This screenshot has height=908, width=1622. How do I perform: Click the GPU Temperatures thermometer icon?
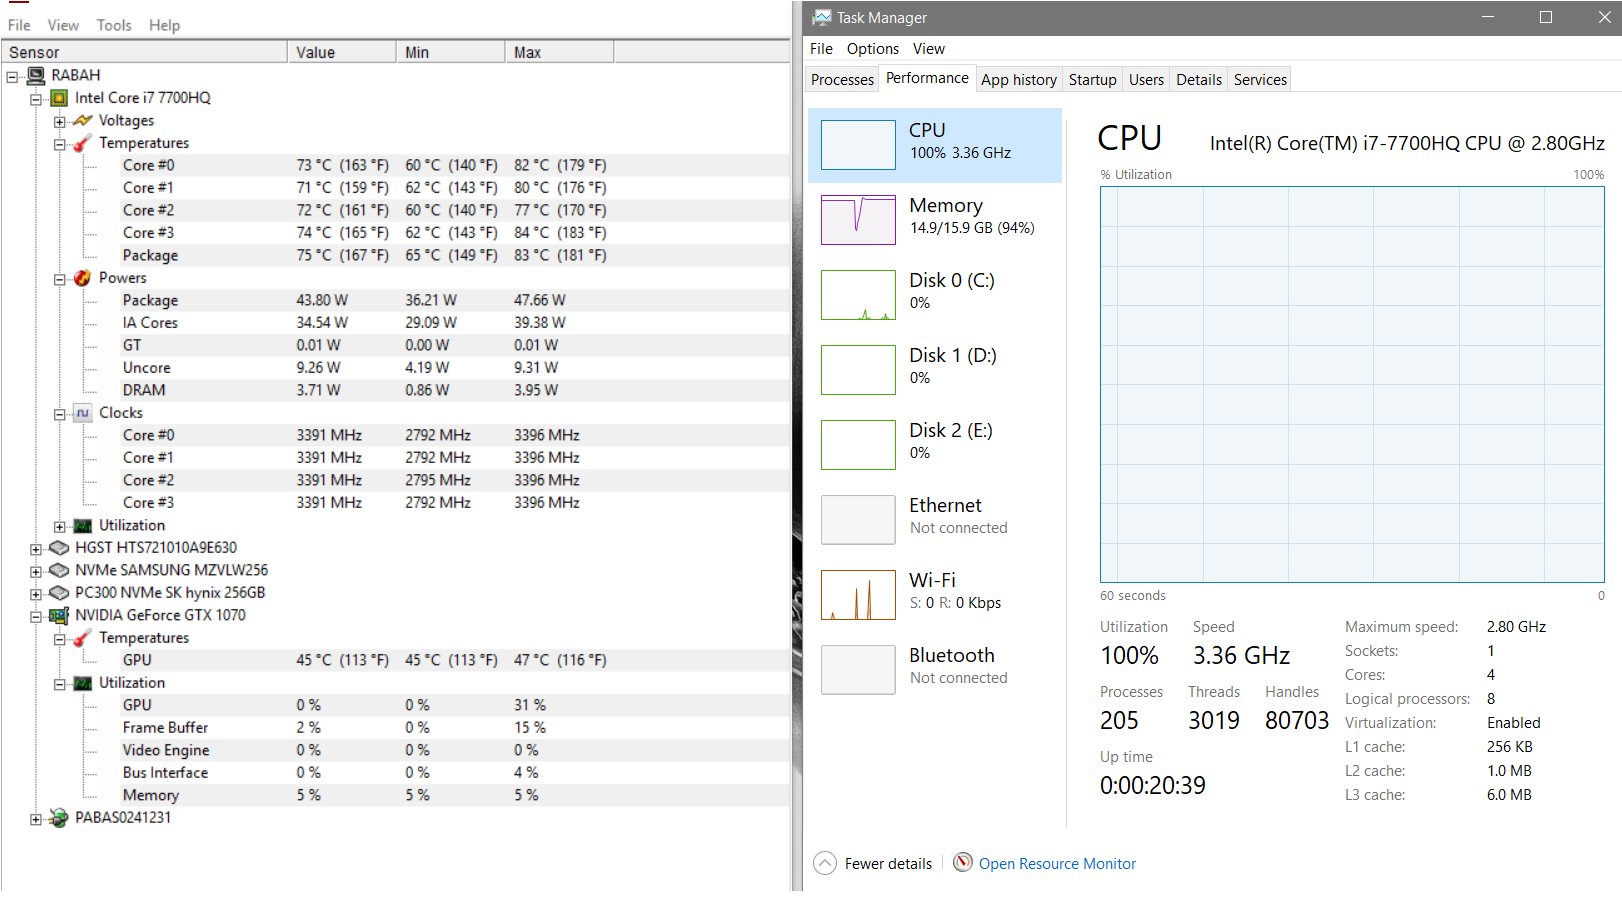pos(83,638)
